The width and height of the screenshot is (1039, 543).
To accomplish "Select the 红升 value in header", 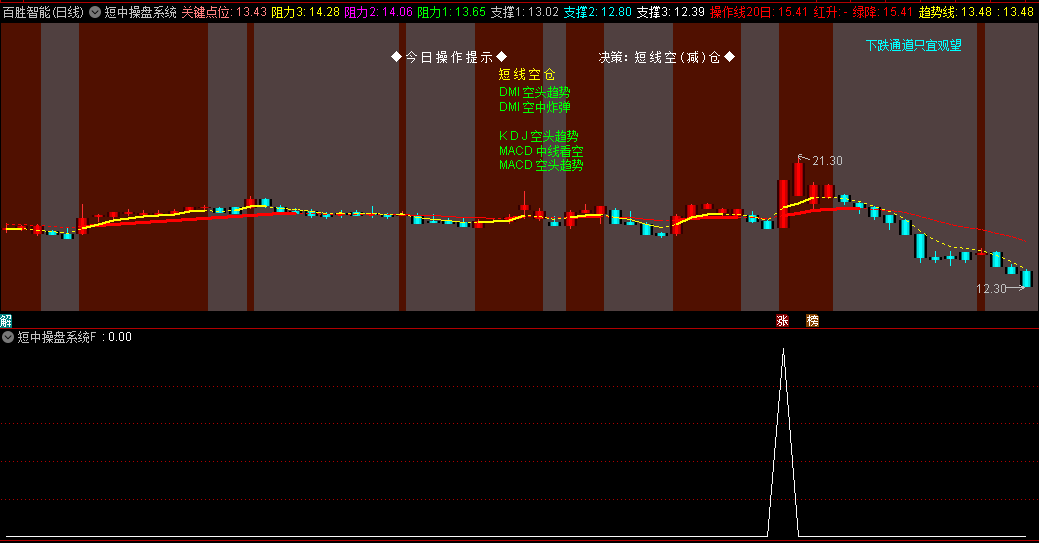I will 830,12.
